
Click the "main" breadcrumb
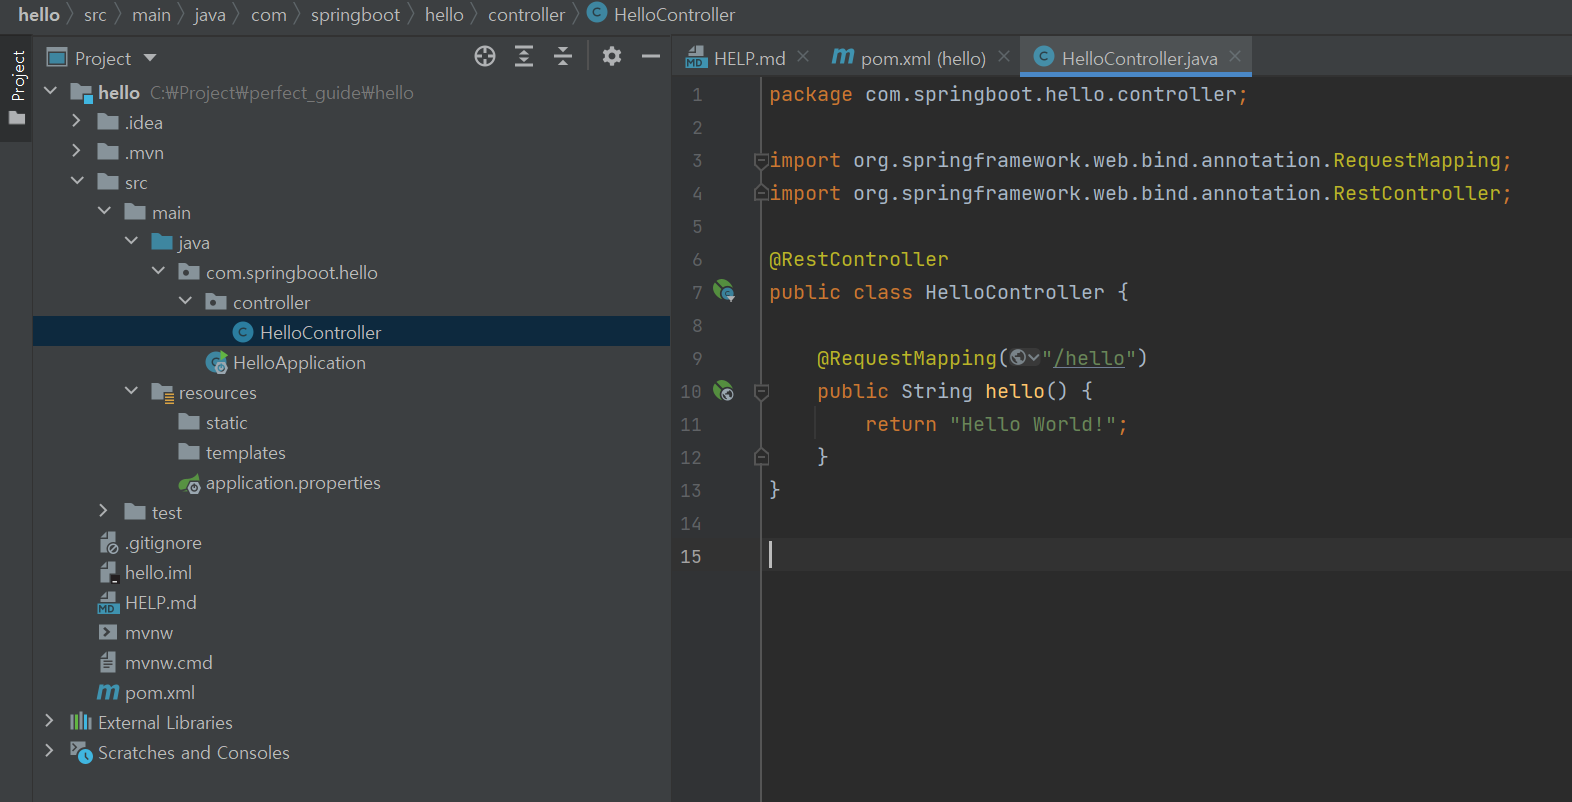coord(151,14)
